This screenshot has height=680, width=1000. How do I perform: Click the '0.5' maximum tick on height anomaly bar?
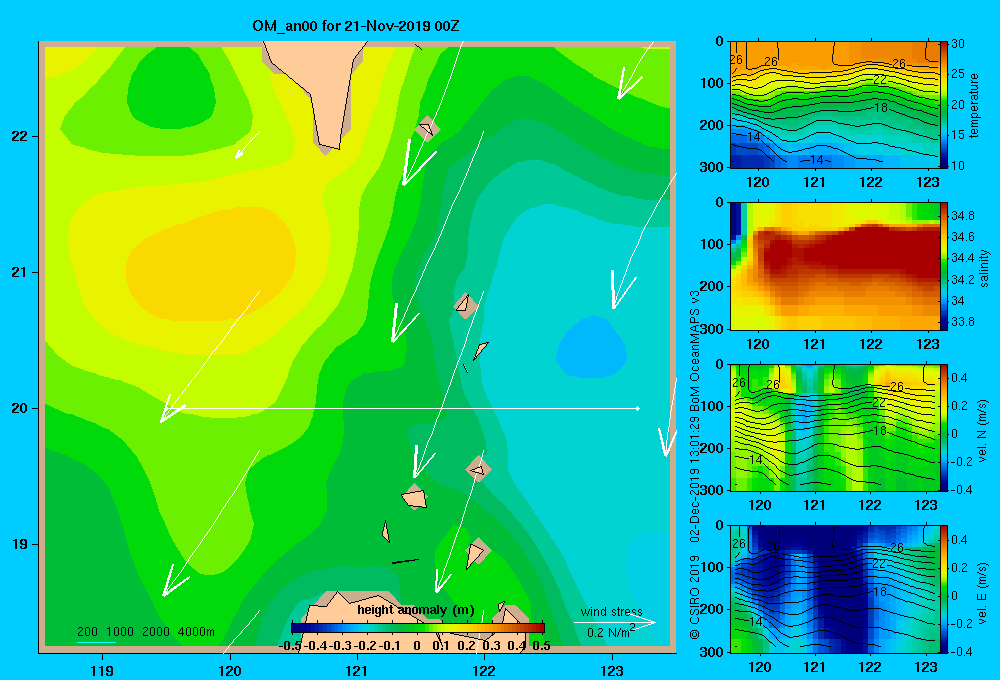click(x=541, y=646)
